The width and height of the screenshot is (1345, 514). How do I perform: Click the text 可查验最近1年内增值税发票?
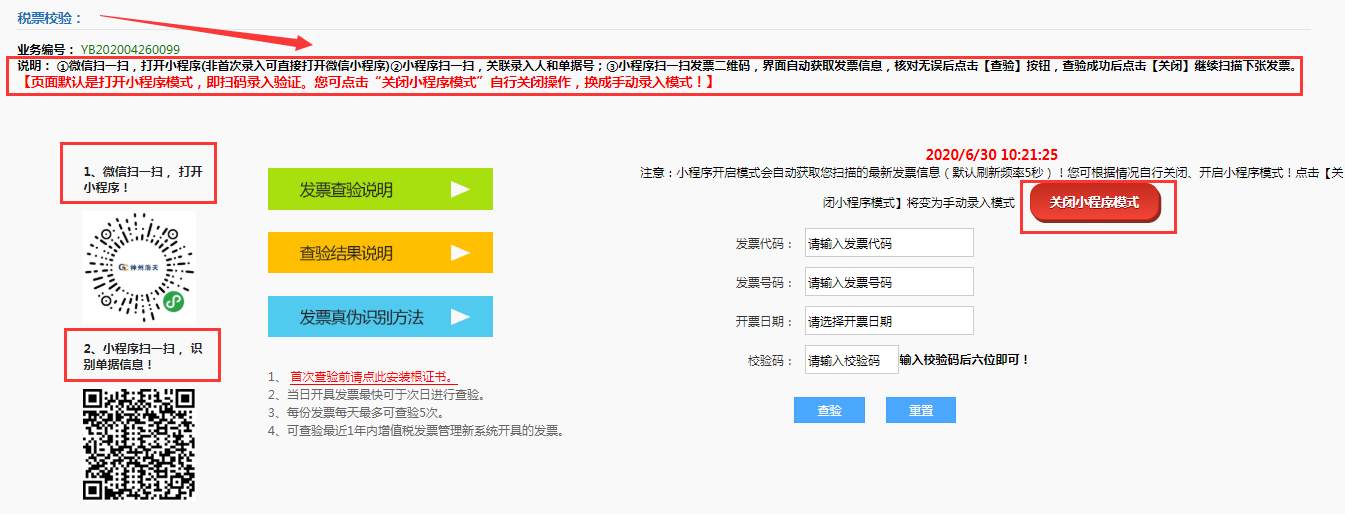click(425, 431)
